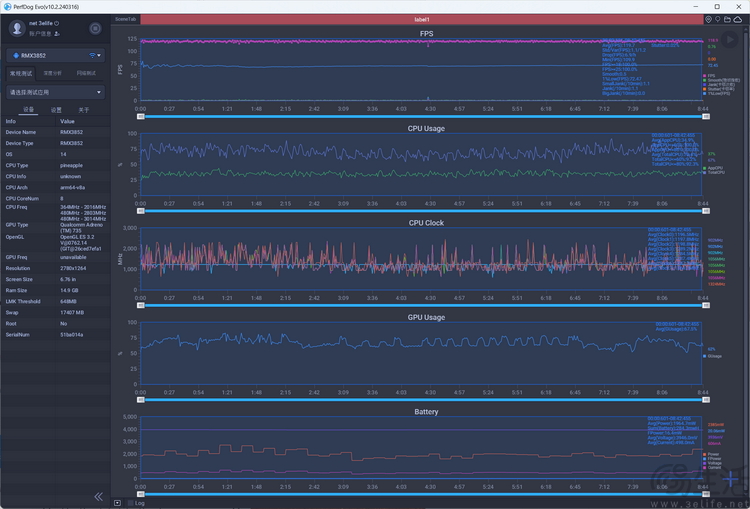Click the cloud upload icon
Image resolution: width=750 pixels, height=509 pixels.
click(x=738, y=19)
